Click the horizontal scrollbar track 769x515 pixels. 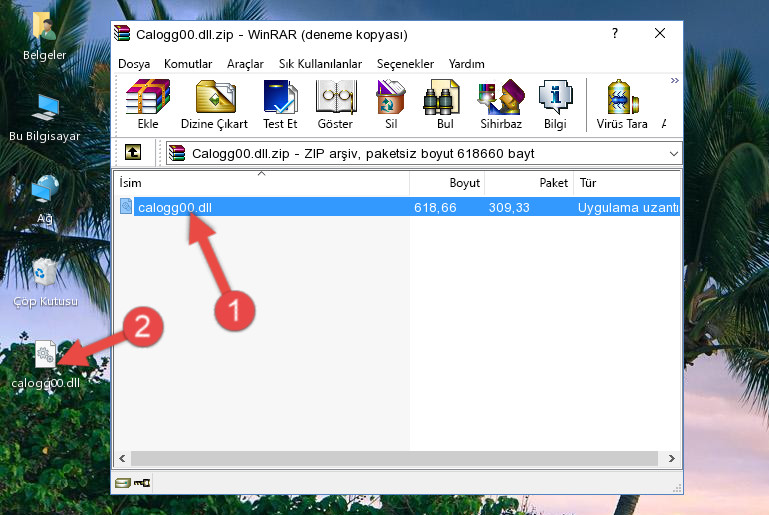point(394,459)
